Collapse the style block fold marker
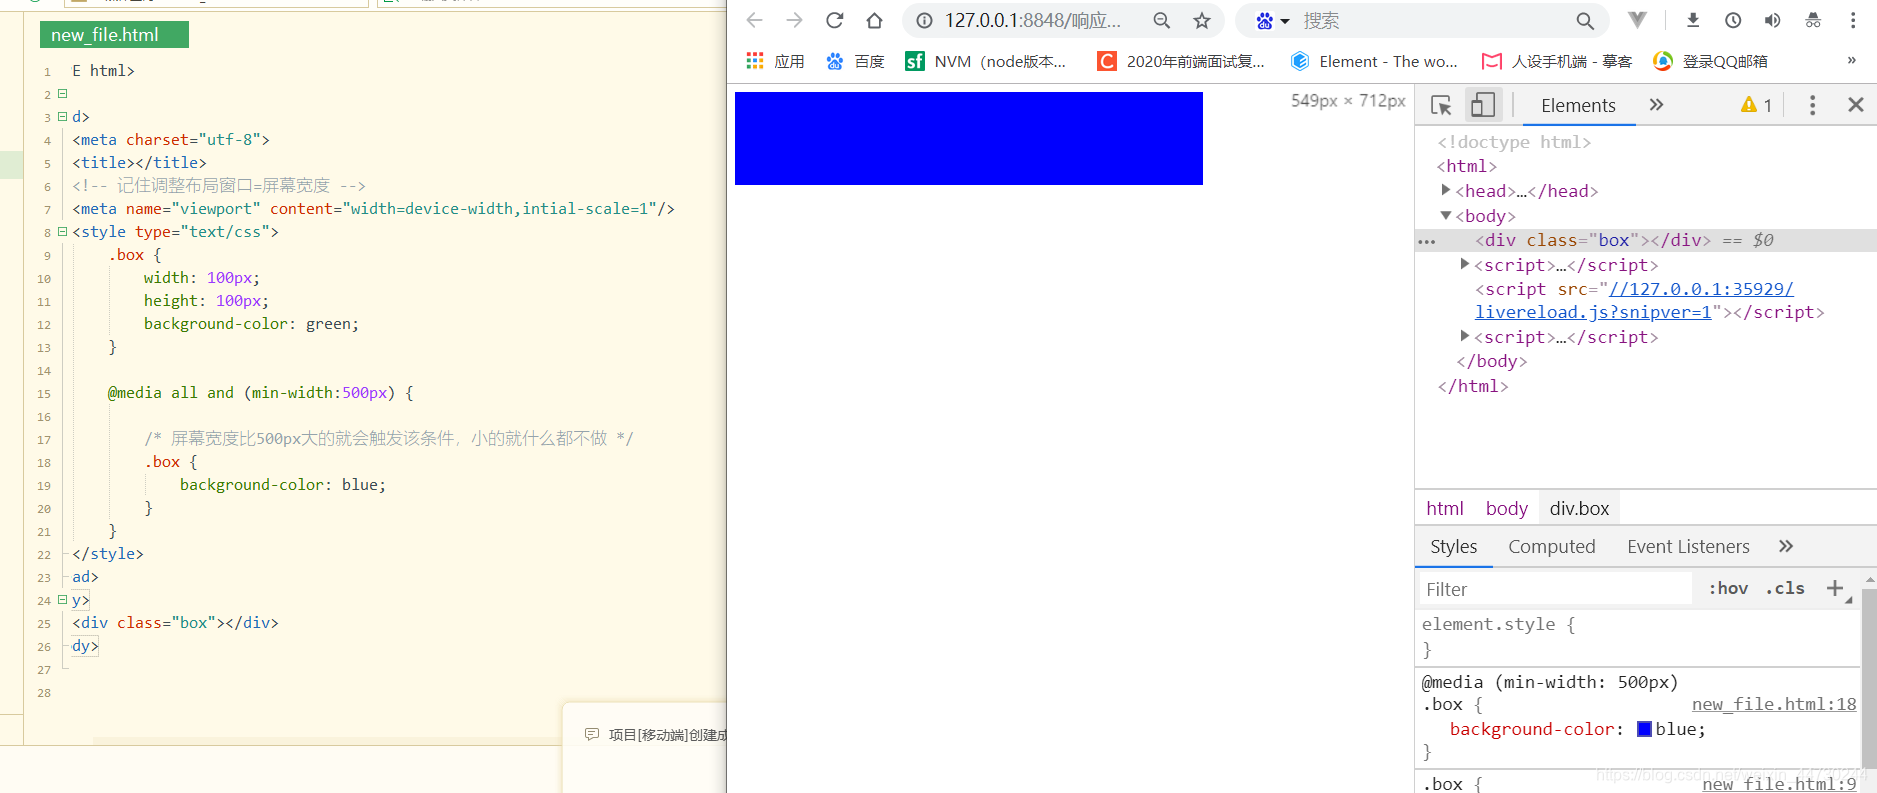 pyautogui.click(x=62, y=231)
